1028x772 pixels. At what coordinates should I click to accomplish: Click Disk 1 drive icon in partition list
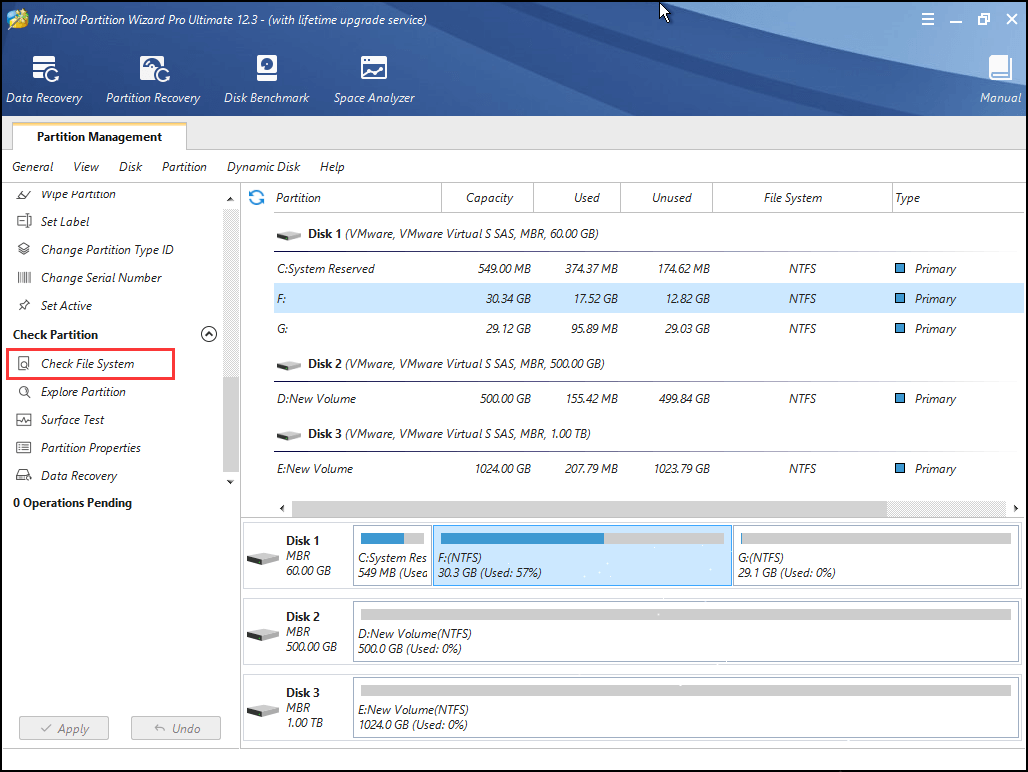288,235
